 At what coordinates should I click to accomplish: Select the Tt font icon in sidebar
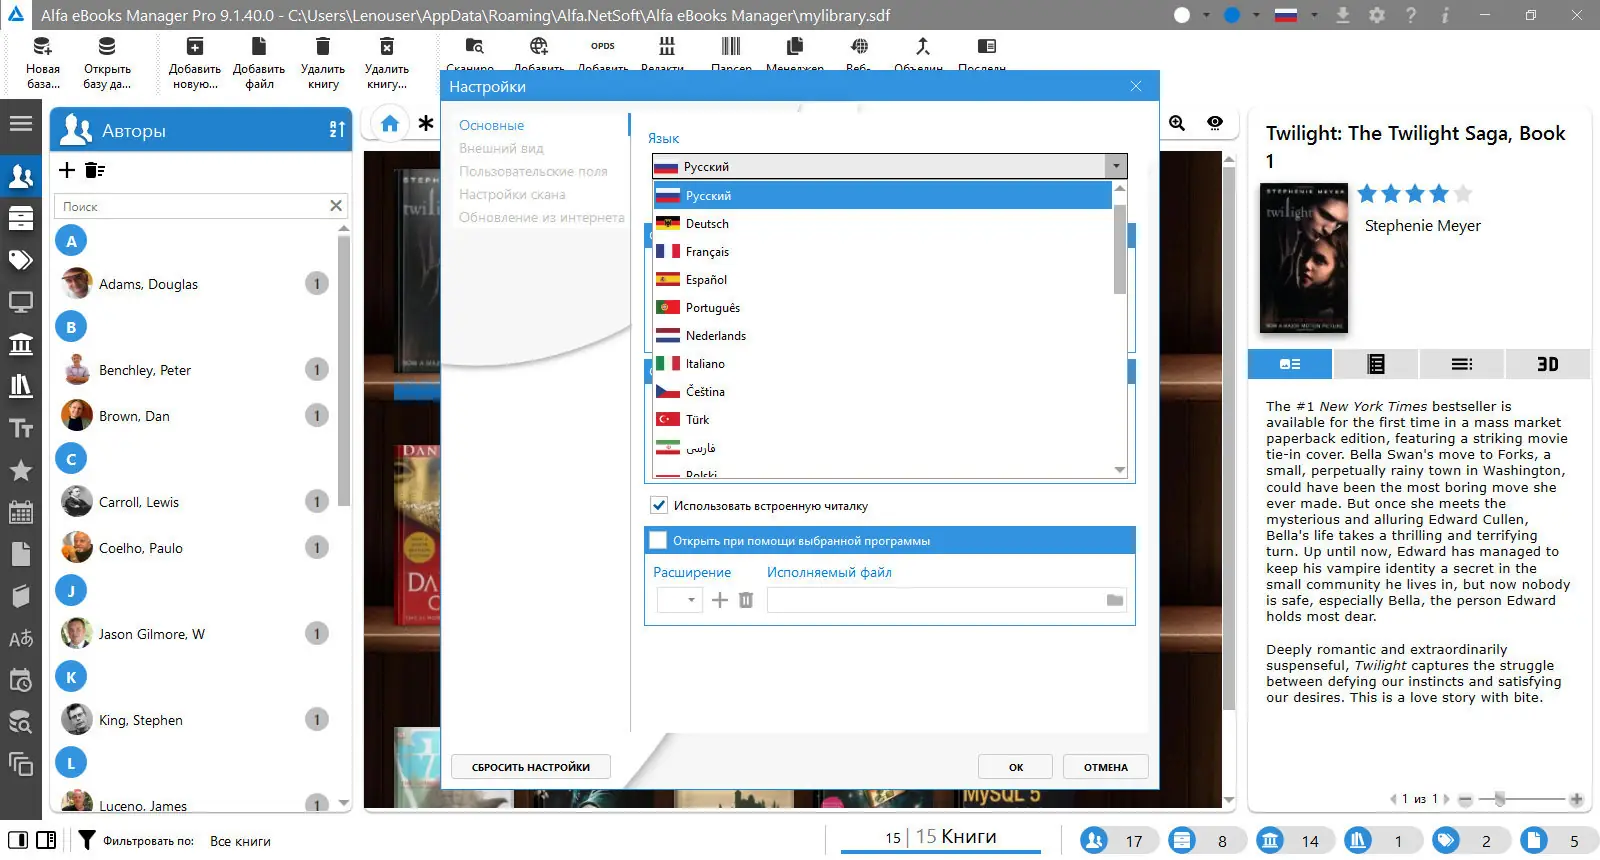[21, 428]
